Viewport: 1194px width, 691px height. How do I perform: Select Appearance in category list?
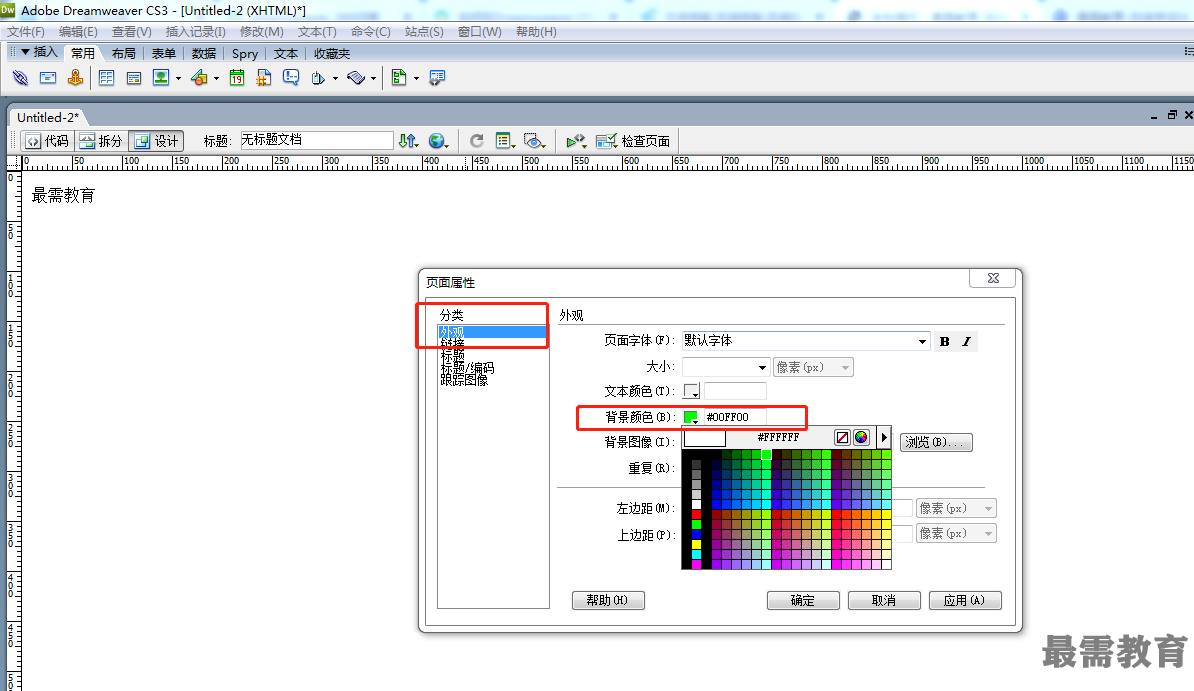coord(492,332)
